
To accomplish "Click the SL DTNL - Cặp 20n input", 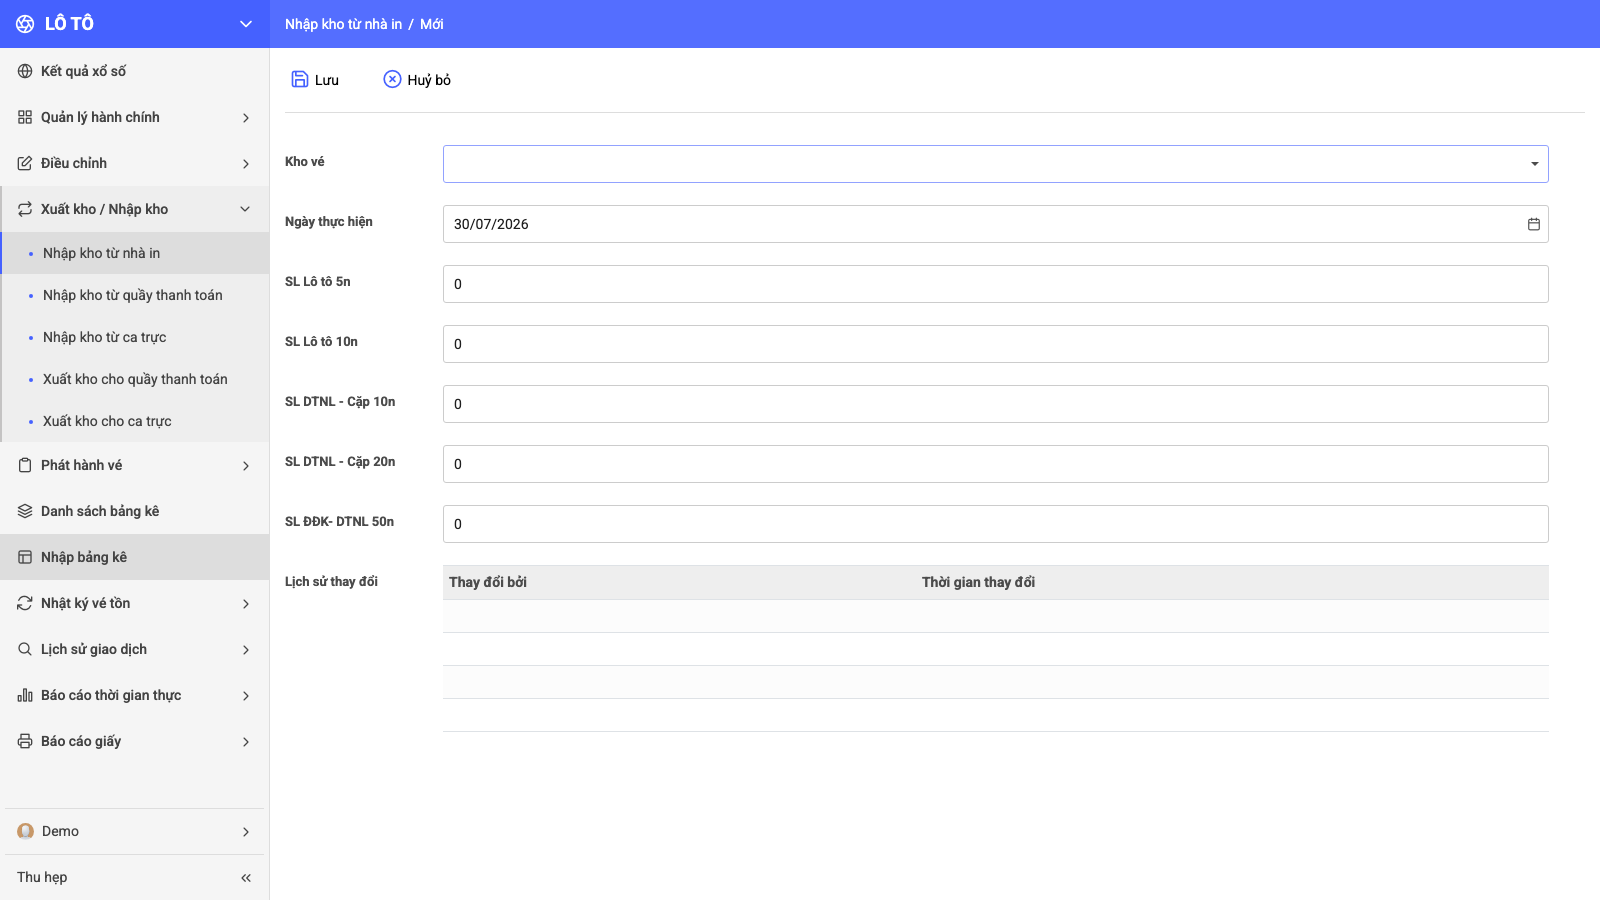I will click(x=995, y=464).
